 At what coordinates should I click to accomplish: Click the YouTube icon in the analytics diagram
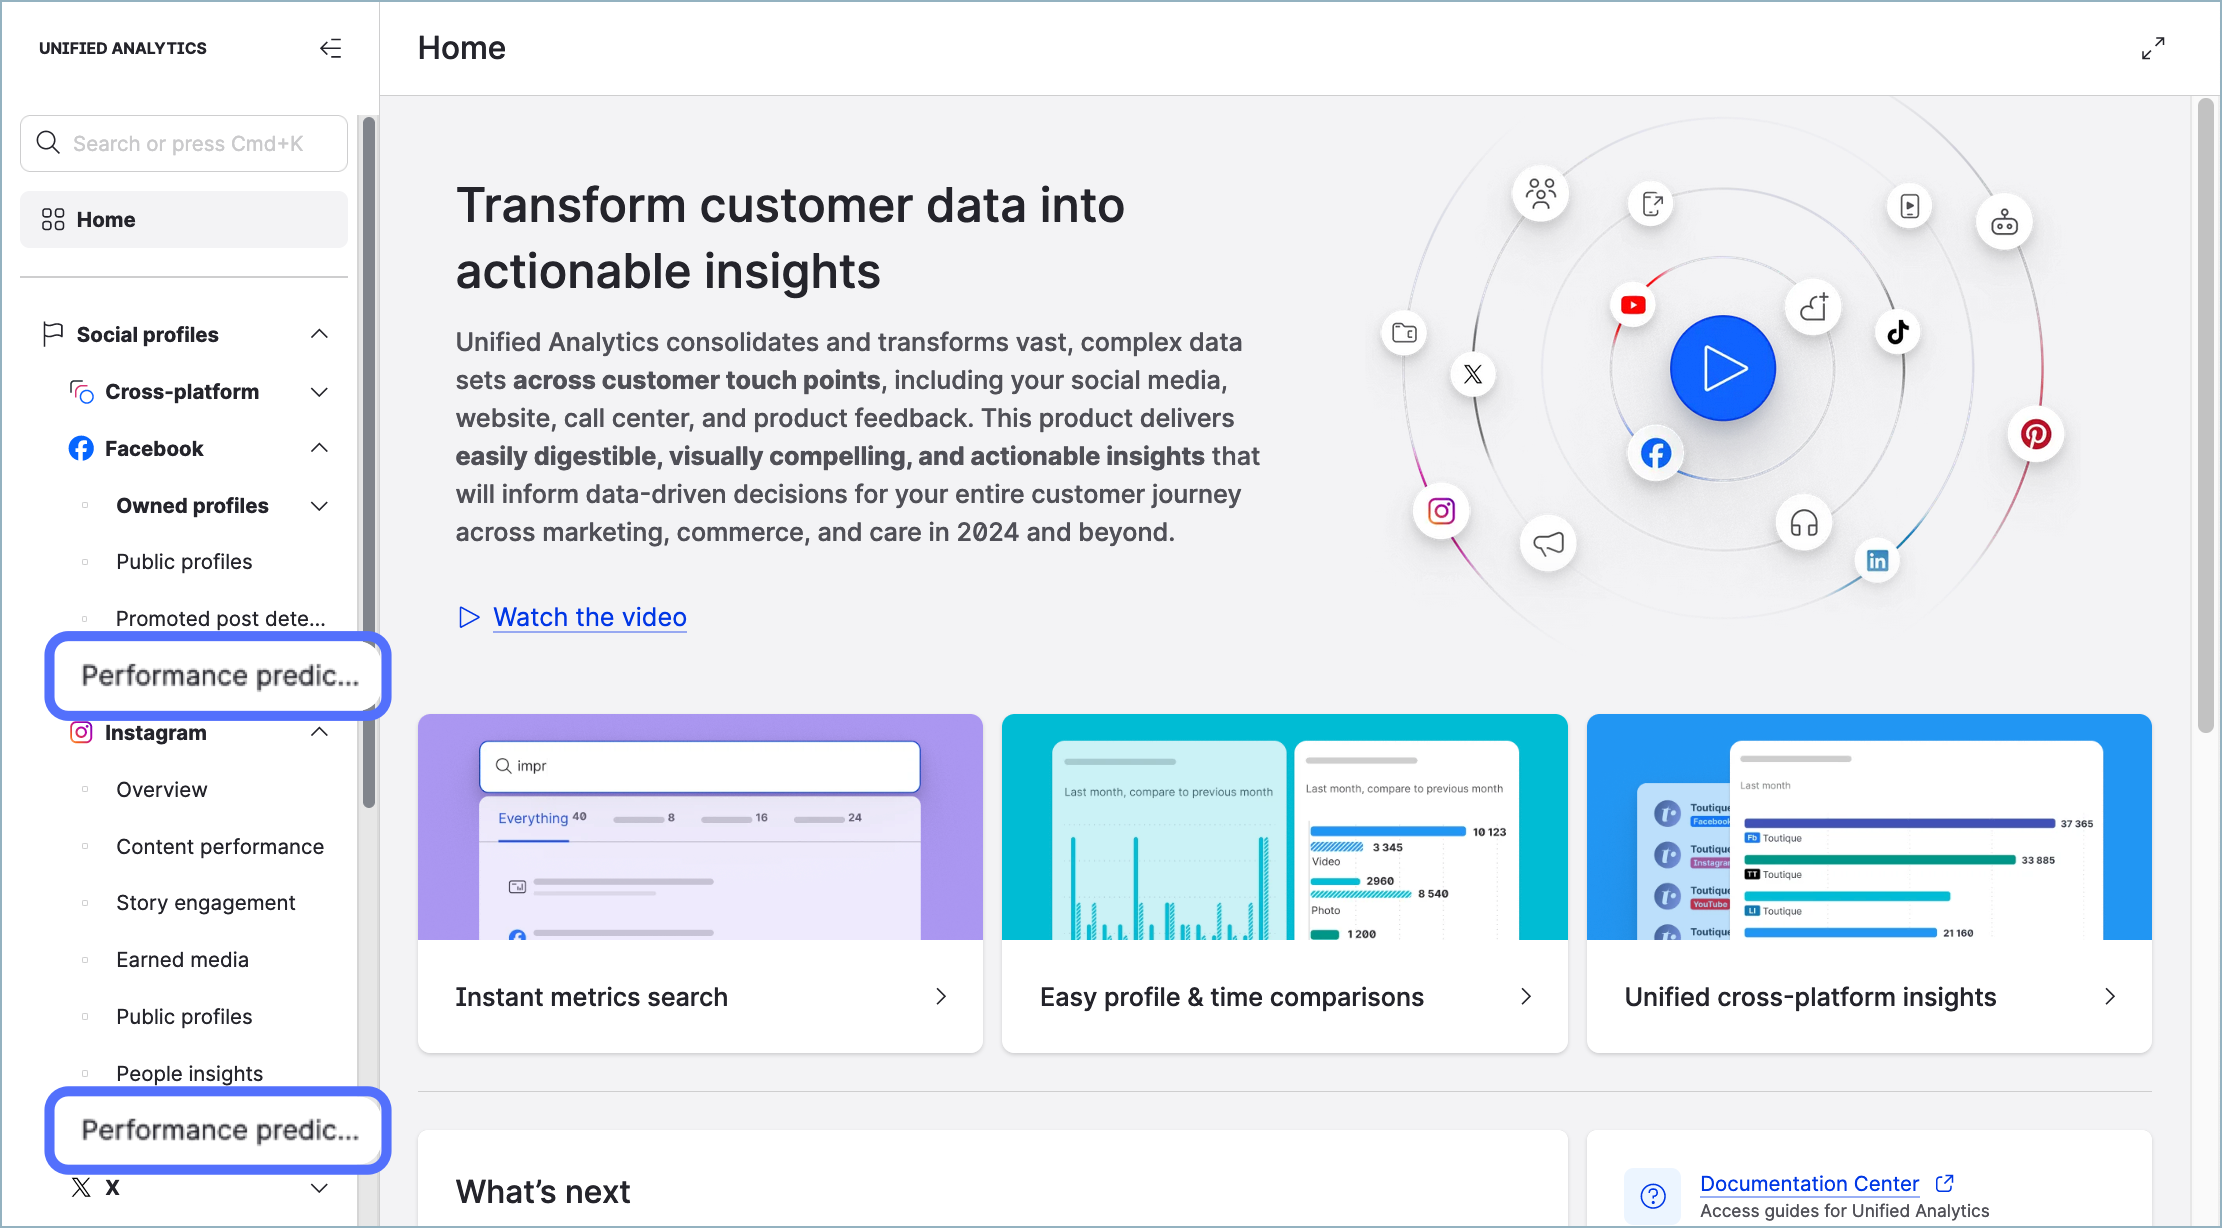1632,305
